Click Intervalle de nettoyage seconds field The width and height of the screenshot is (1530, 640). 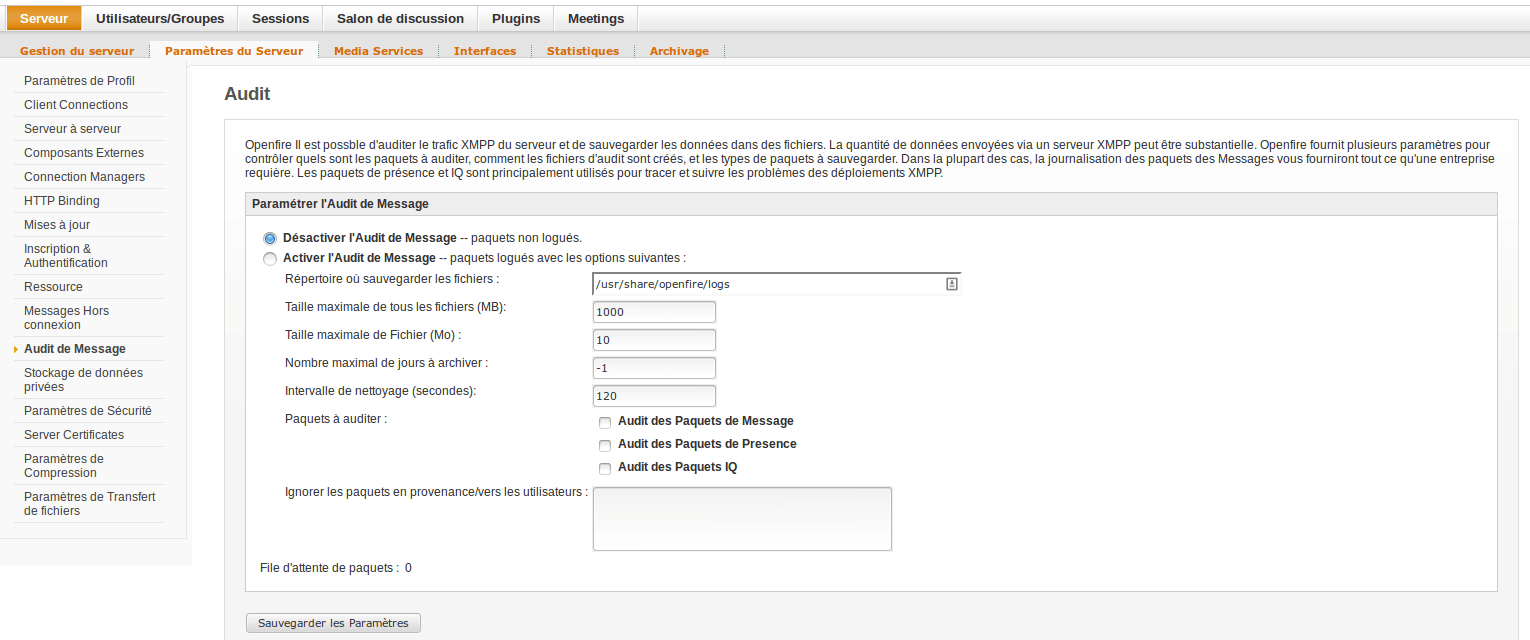point(654,396)
